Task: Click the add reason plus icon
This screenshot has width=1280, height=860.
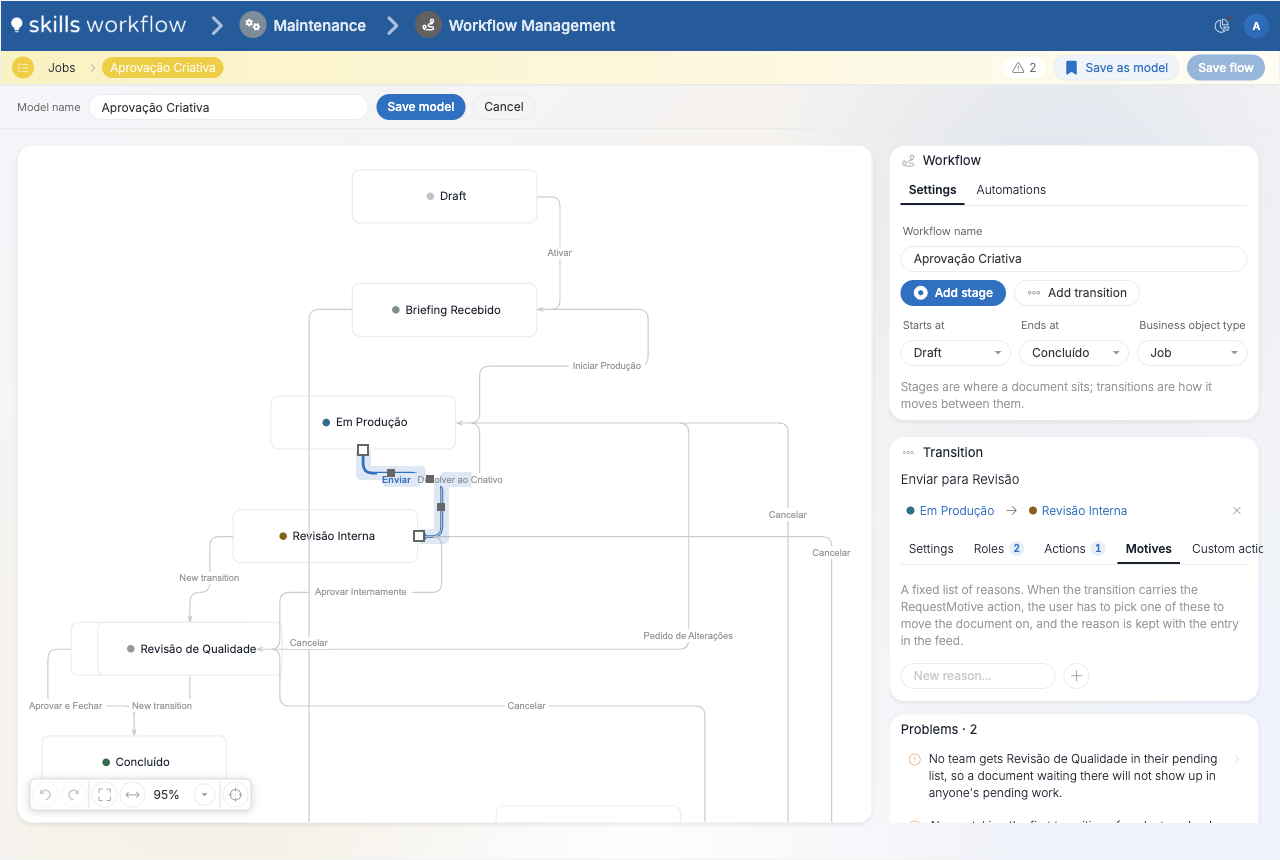Action: click(x=1076, y=676)
